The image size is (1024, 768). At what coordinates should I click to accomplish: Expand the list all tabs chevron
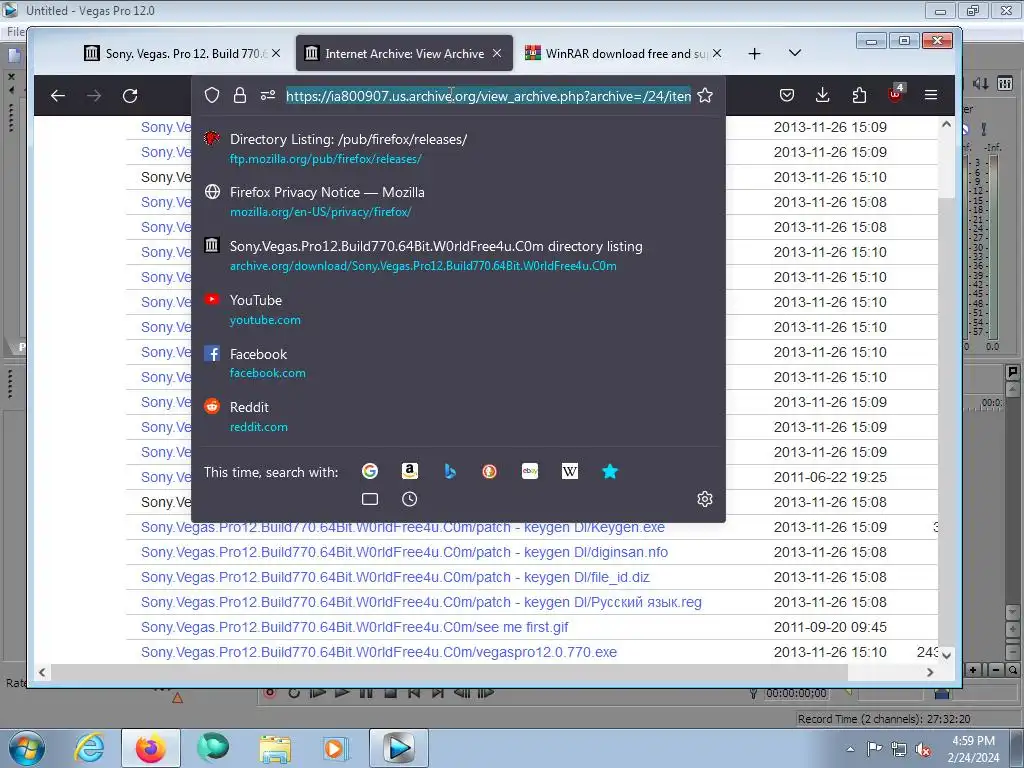point(795,53)
